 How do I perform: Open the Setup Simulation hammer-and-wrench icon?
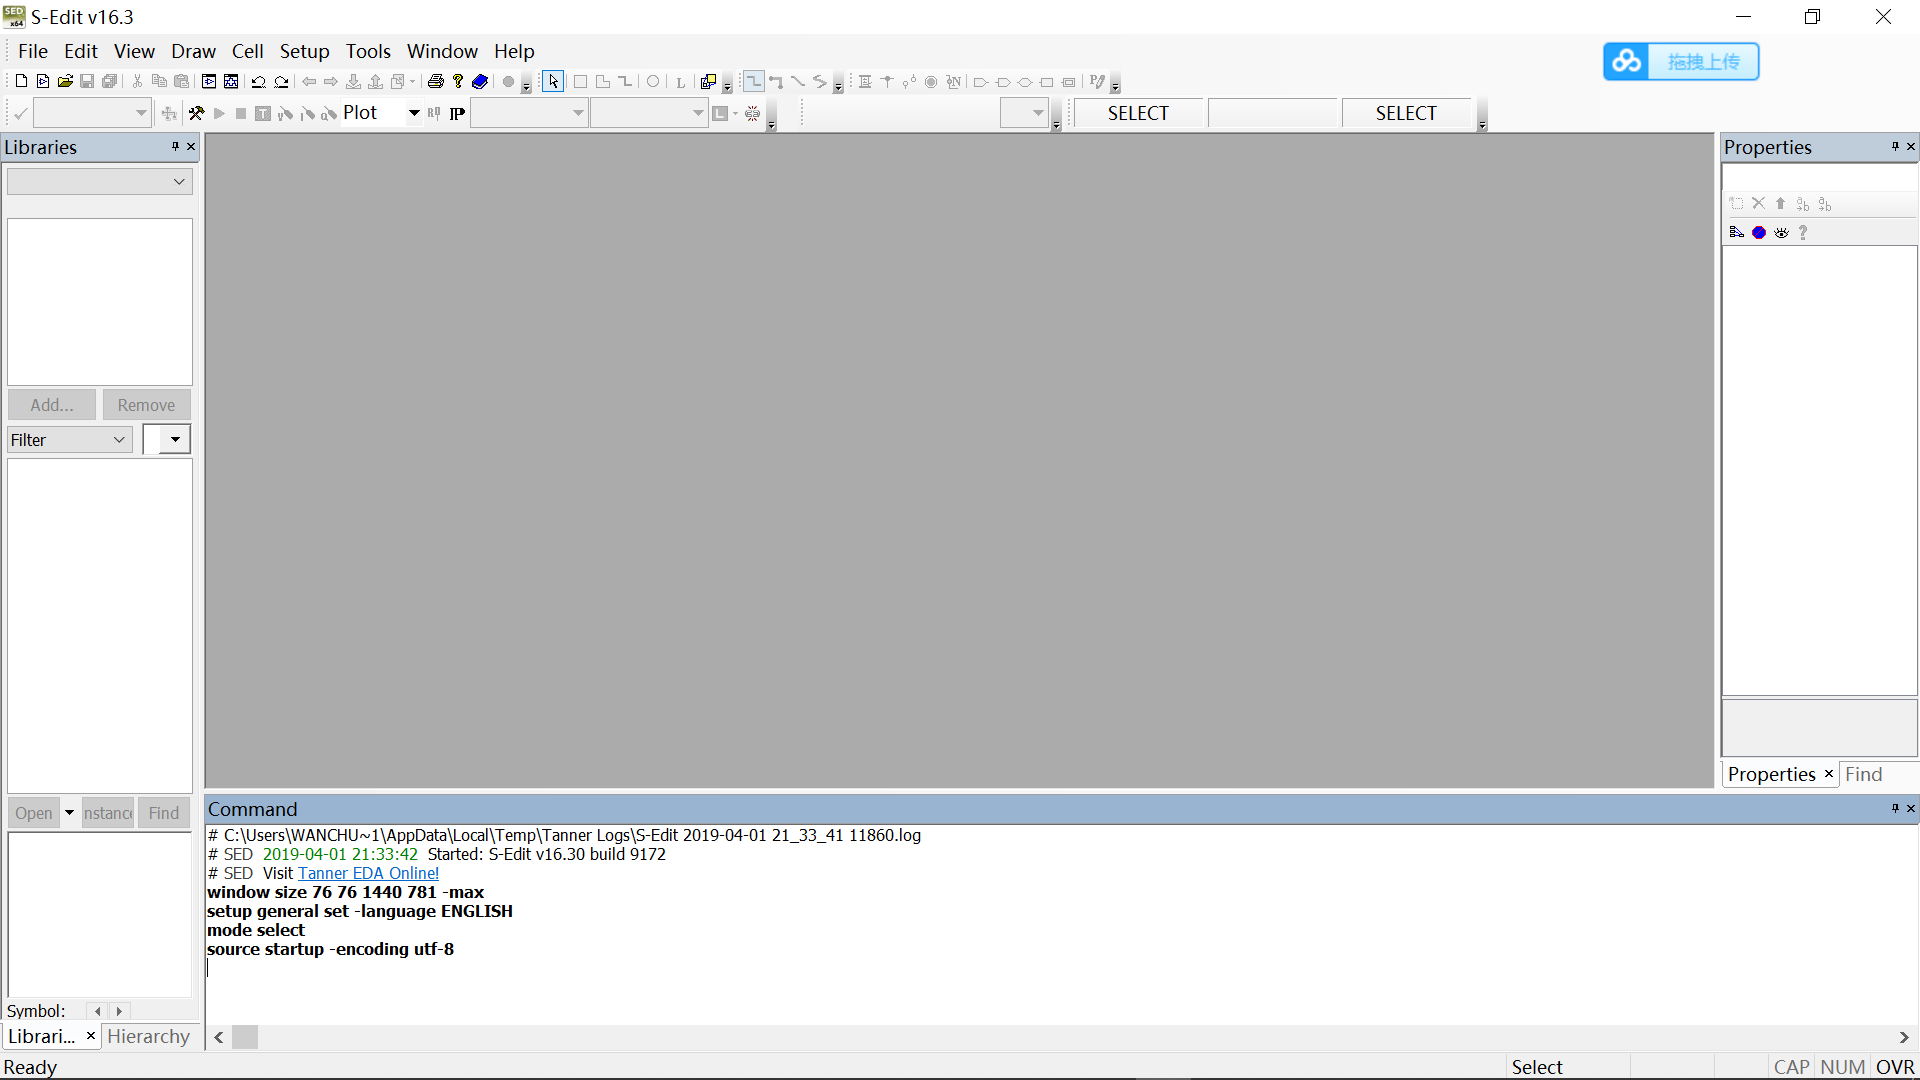pos(196,113)
